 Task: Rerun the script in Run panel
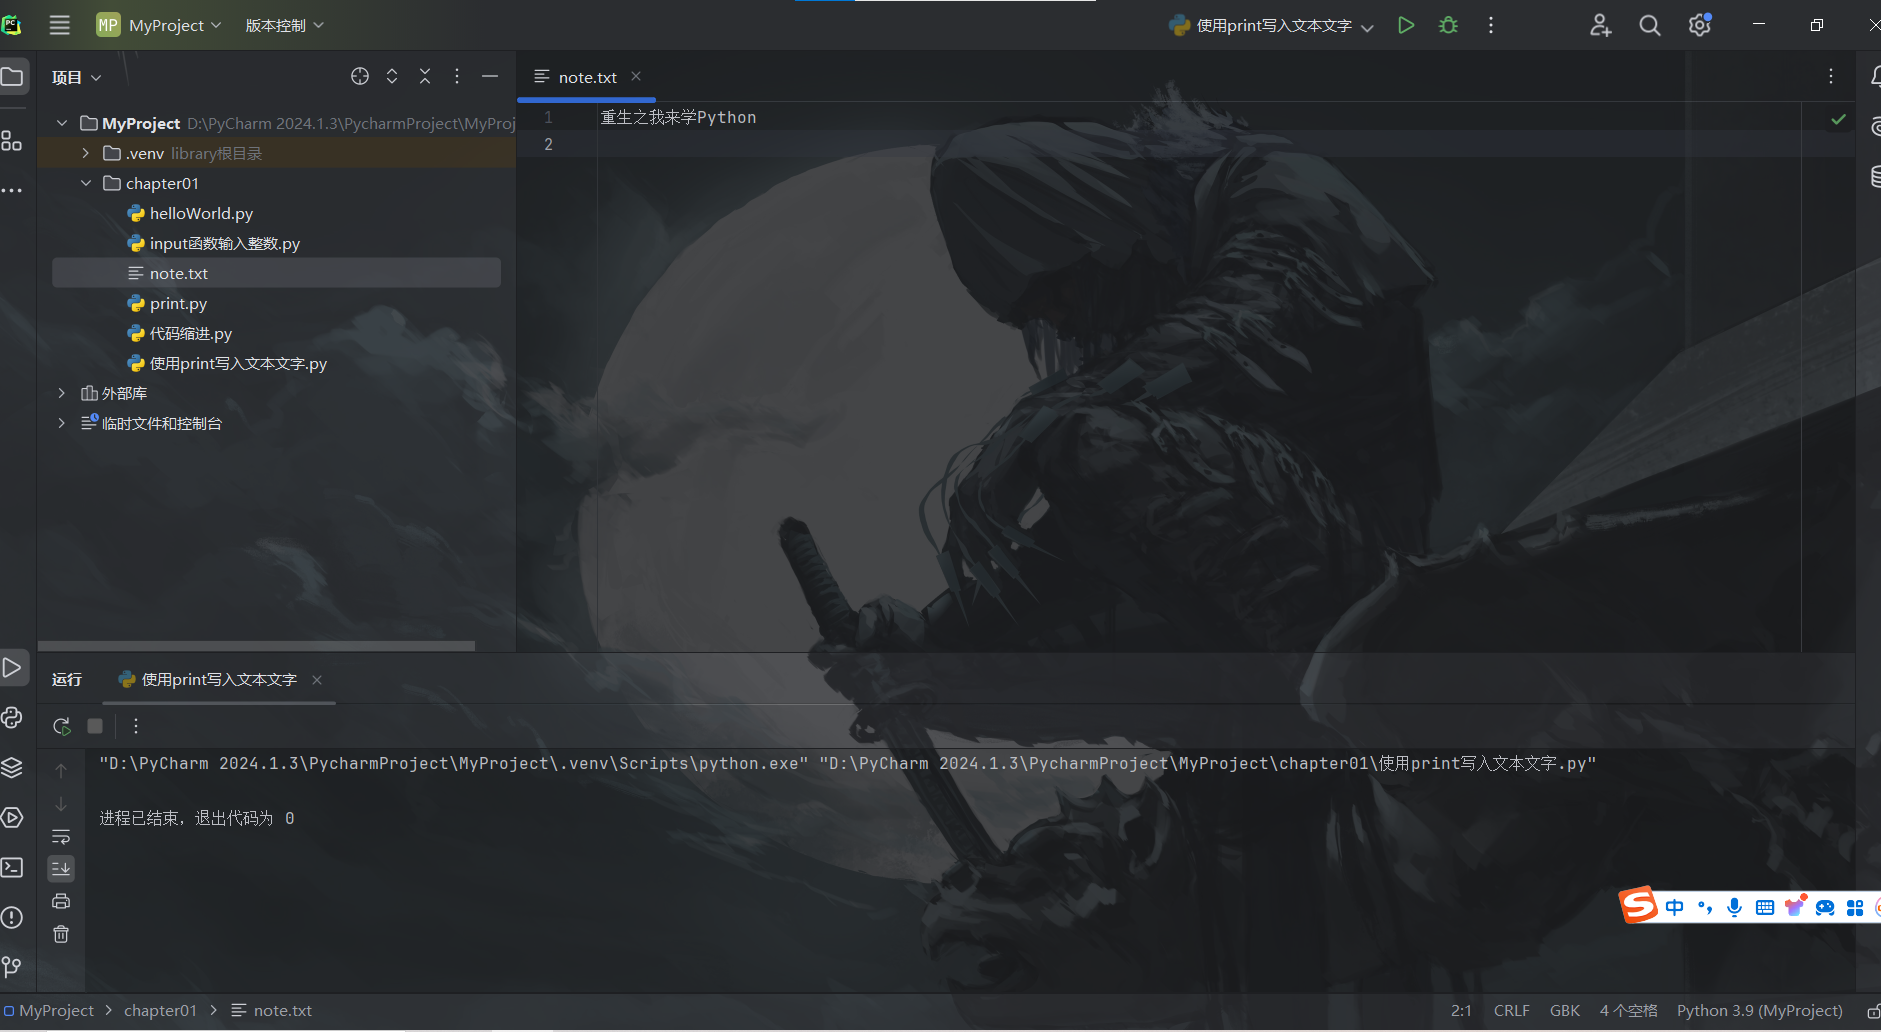pos(62,726)
